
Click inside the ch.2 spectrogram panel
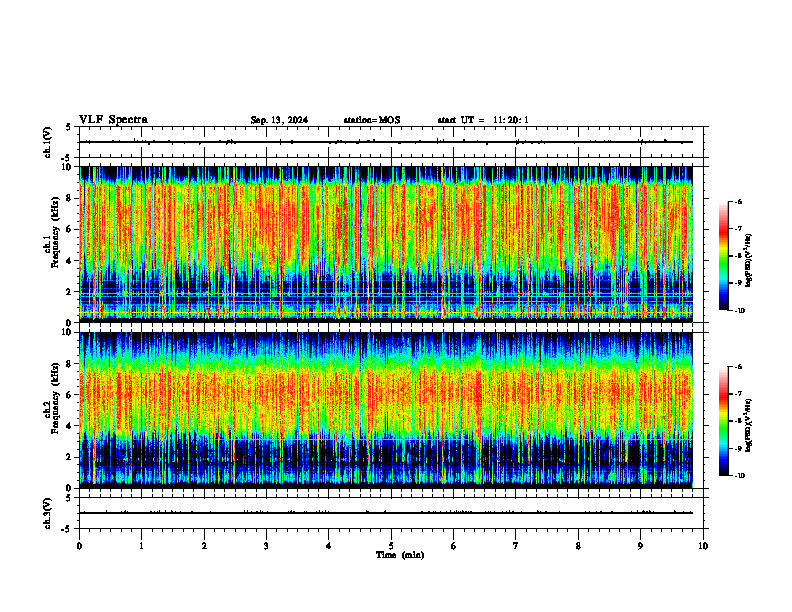tap(386, 410)
